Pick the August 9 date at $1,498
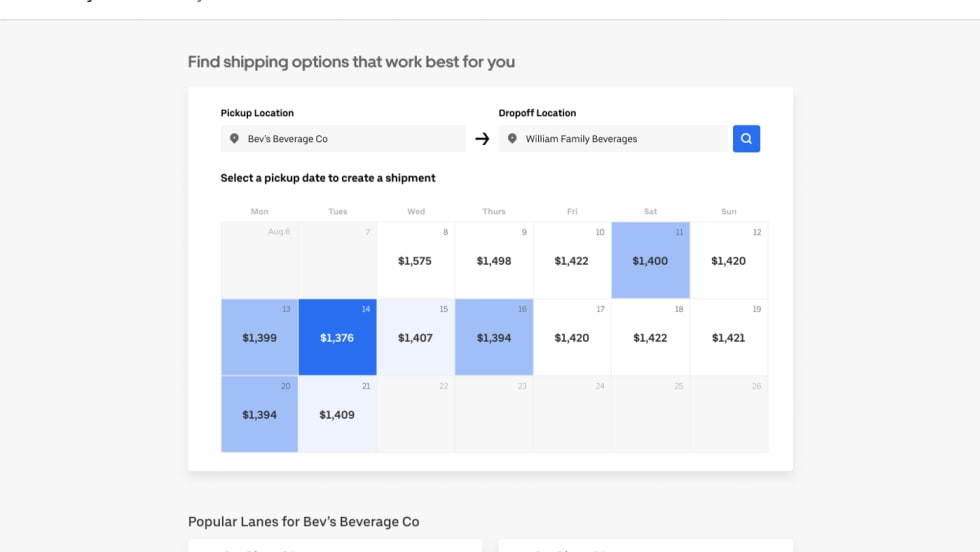This screenshot has width=980, height=552. pos(494,261)
